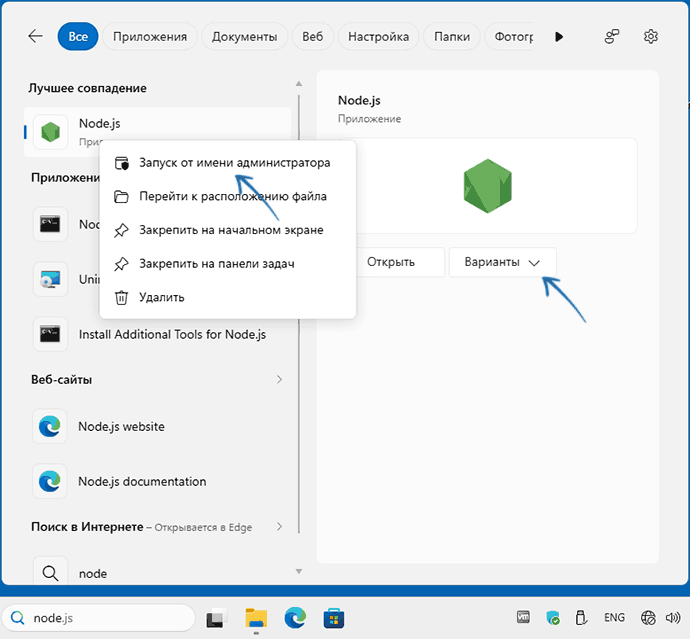
Task: Click the trash icon next to Удалить
Action: [x=121, y=297]
